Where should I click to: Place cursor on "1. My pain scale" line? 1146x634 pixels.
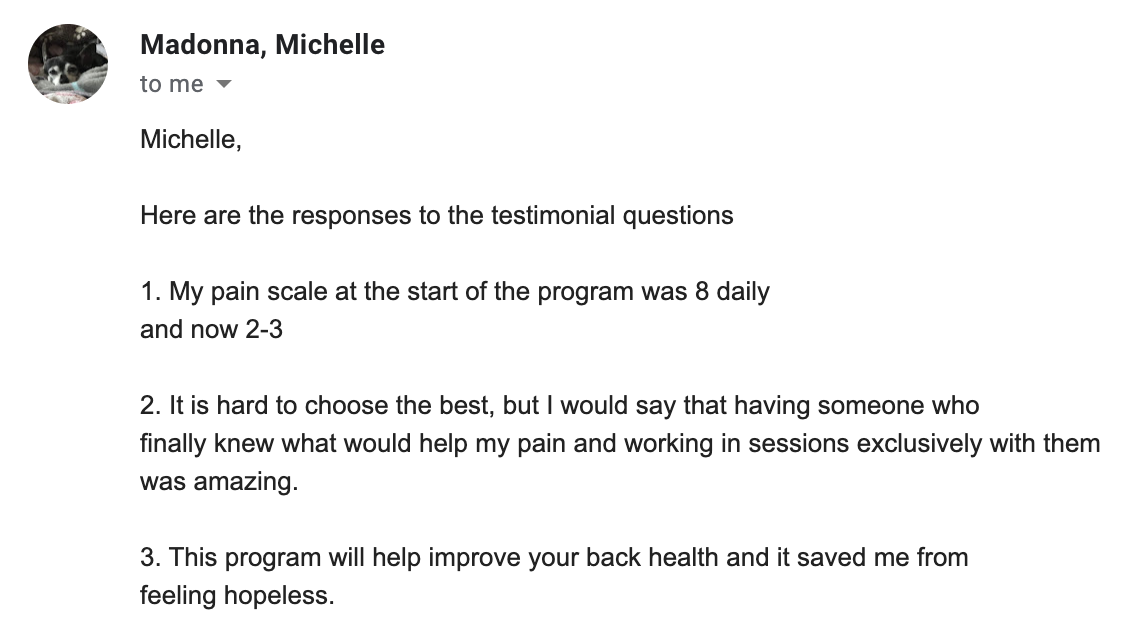(x=455, y=292)
